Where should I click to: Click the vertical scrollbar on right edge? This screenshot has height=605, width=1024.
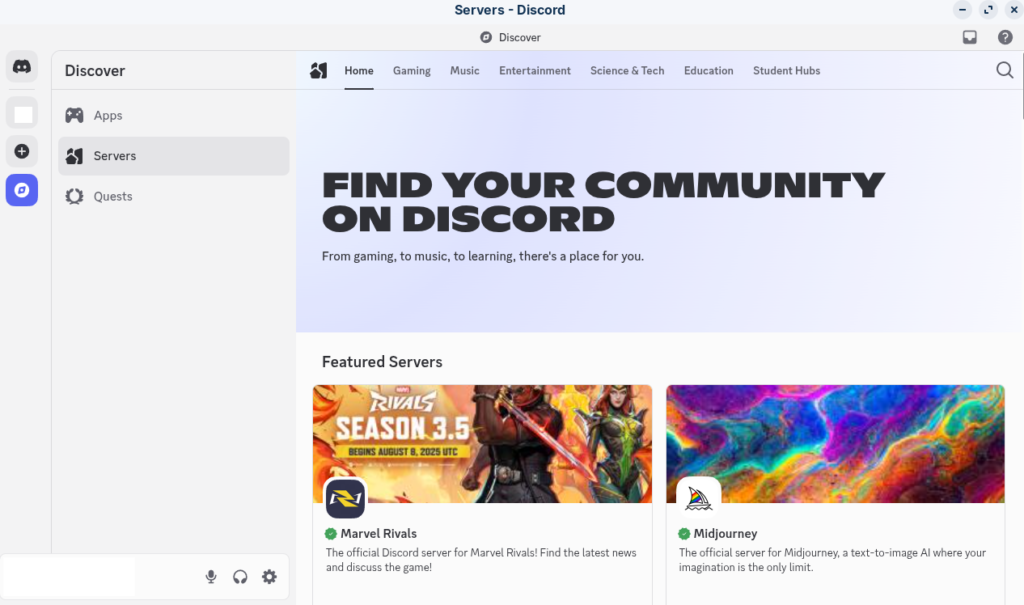tap(1021, 85)
